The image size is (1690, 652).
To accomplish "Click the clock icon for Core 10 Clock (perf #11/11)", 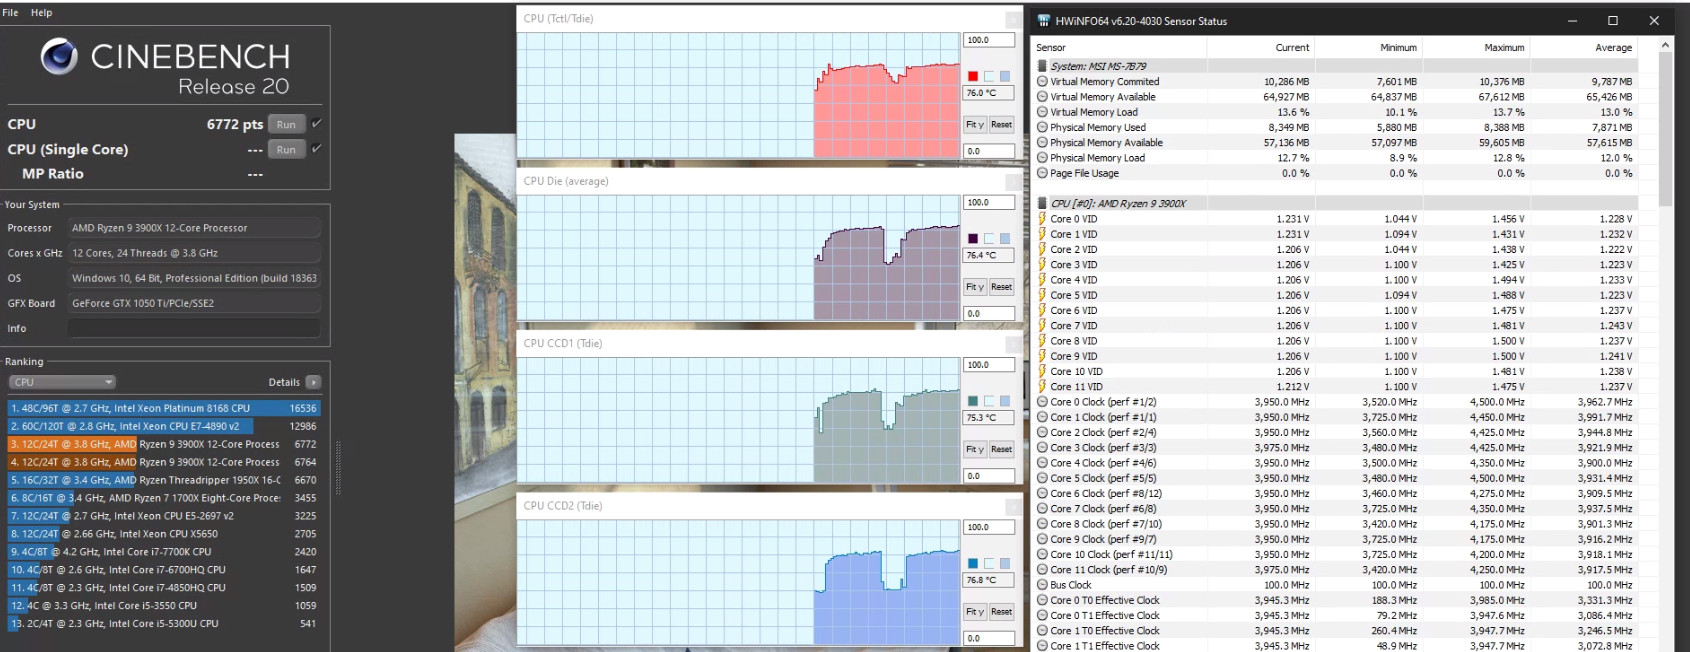I will (x=1042, y=554).
